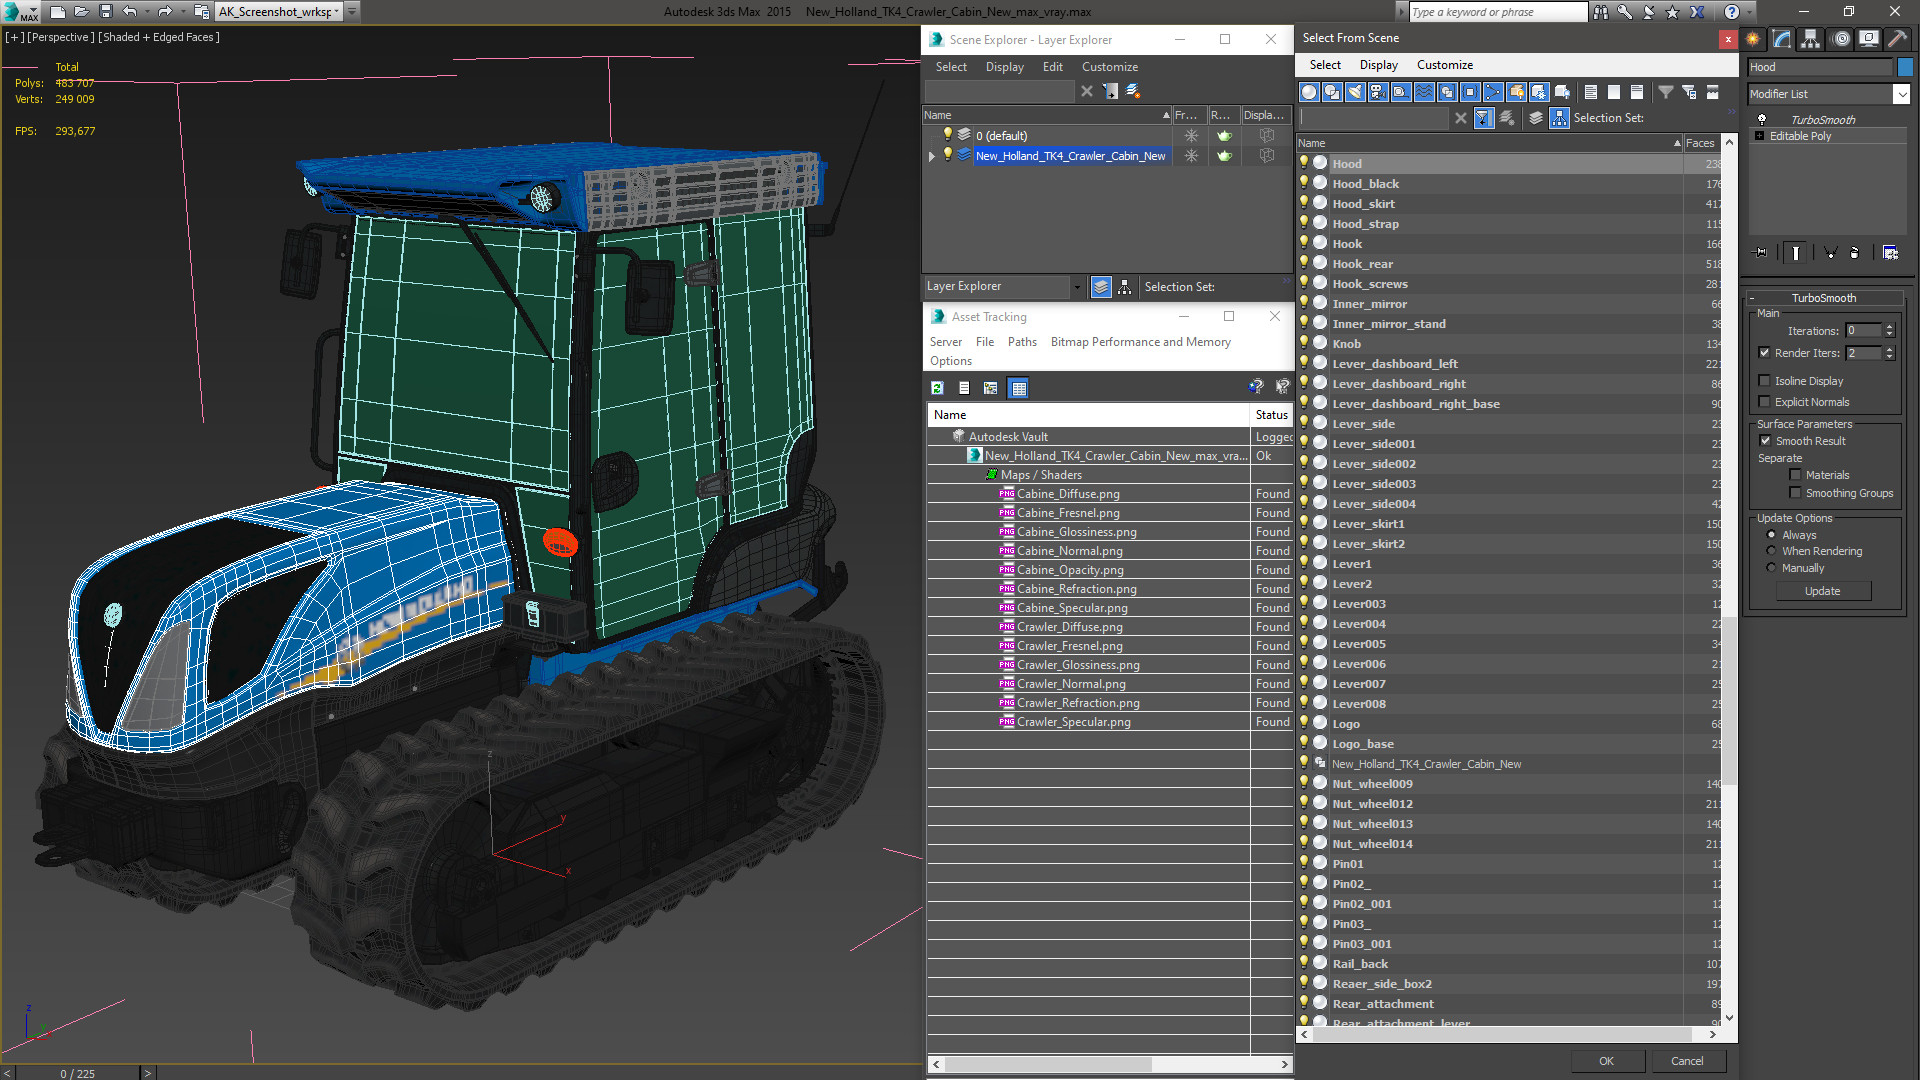Click Cancel in Select From Scene dialog
Screen dimensions: 1920x1080
[1687, 1061]
